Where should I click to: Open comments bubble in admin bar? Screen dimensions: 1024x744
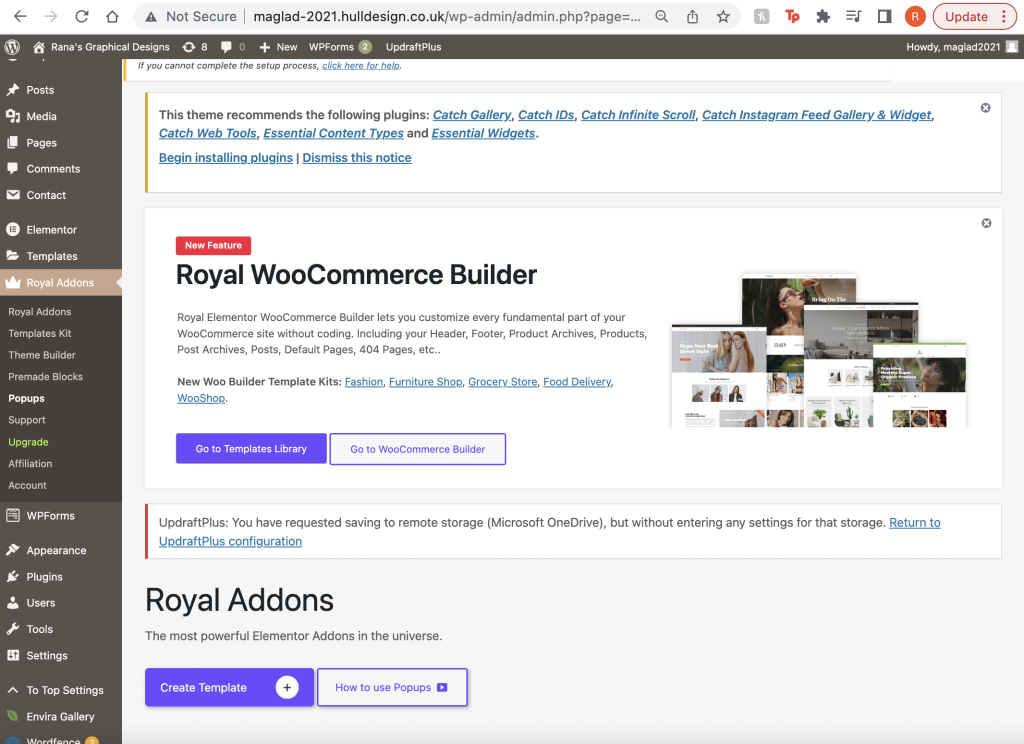[233, 47]
